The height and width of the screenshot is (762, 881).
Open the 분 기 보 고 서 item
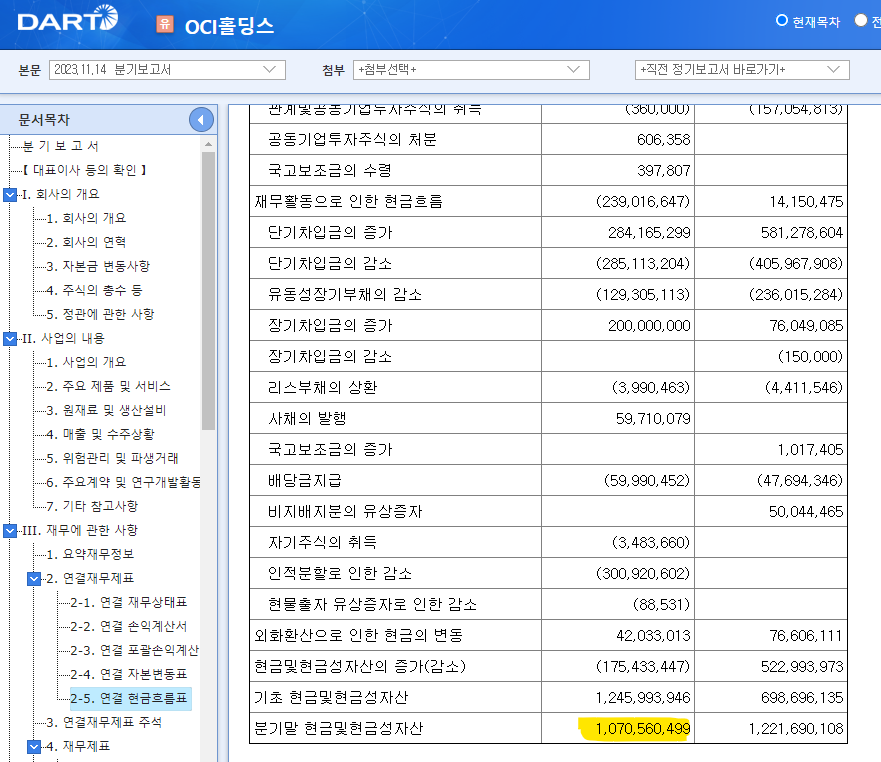pyautogui.click(x=62, y=144)
